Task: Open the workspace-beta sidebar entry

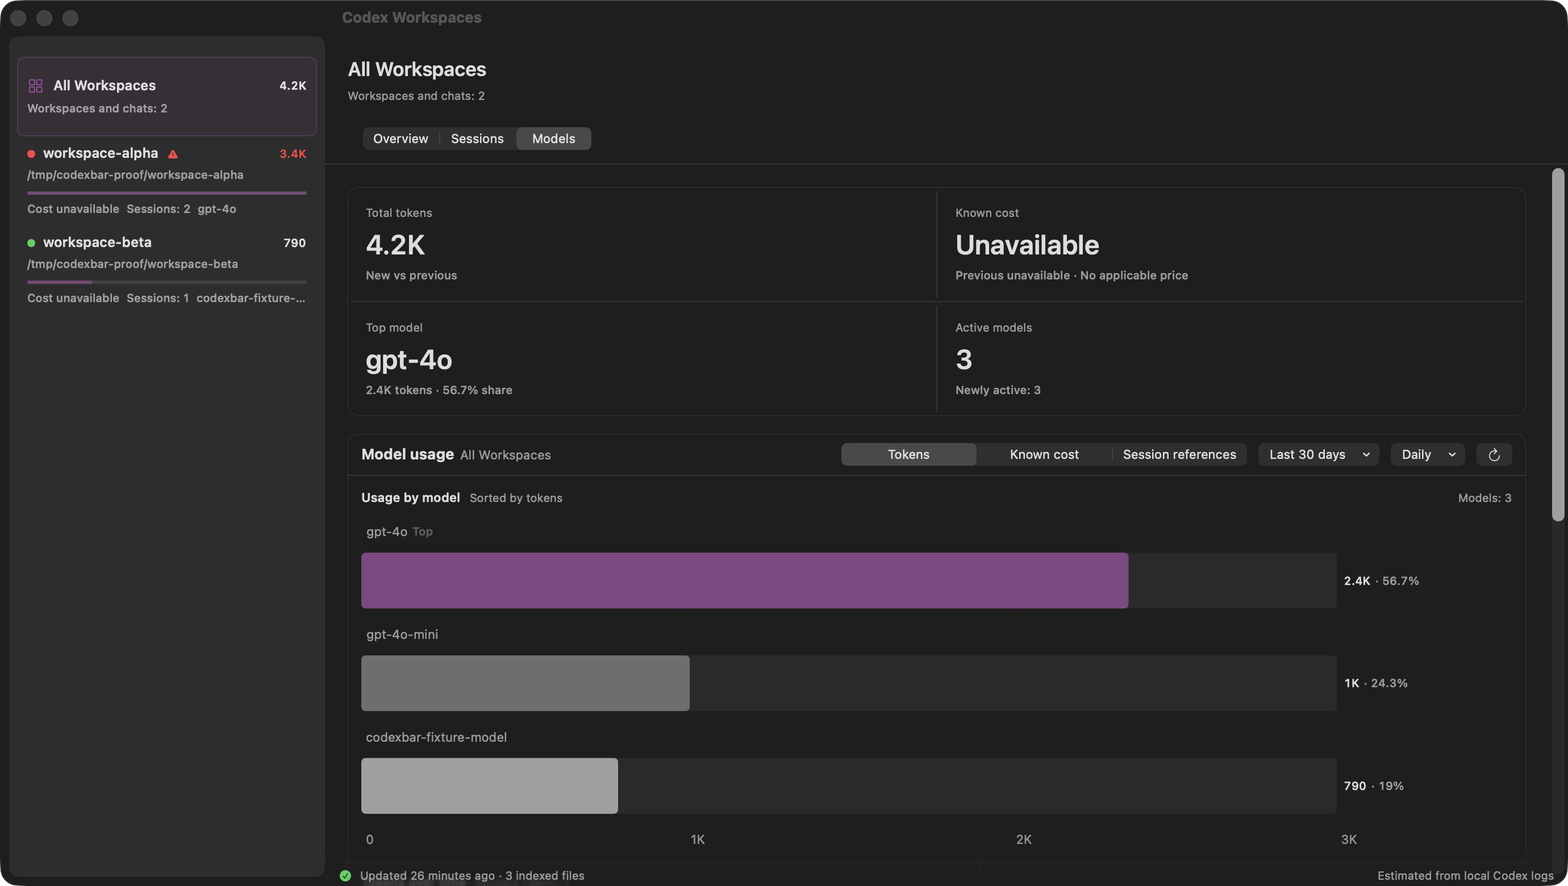Action: (x=167, y=269)
